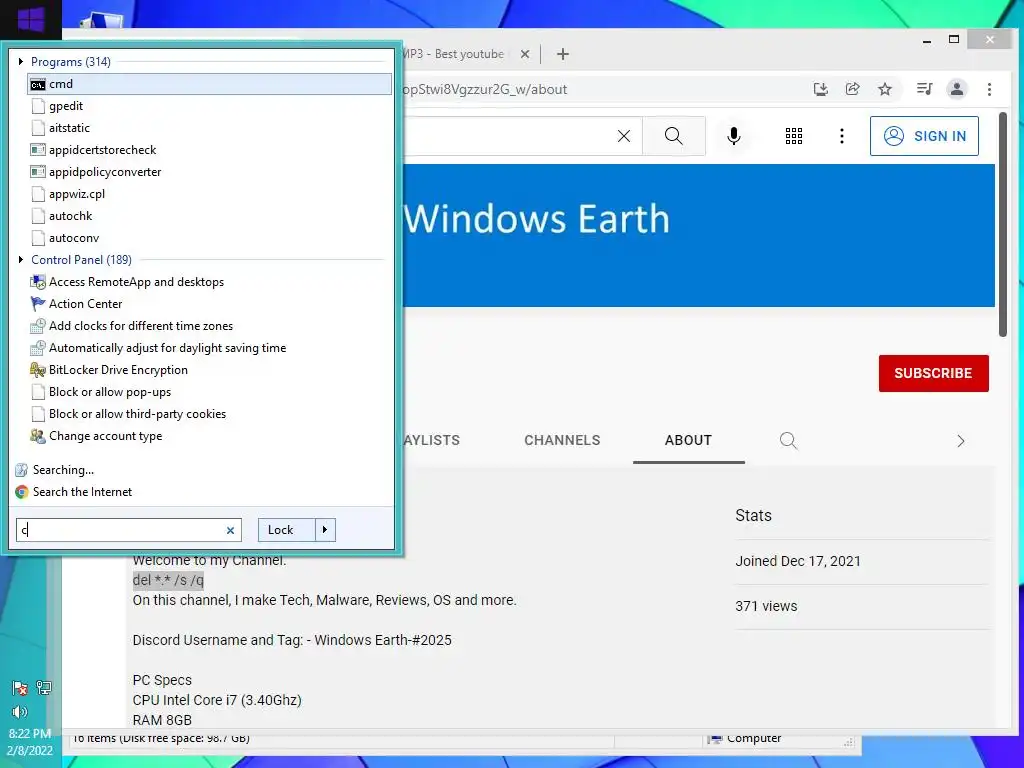Click the SIGN IN button
The height and width of the screenshot is (768, 1024).
click(924, 136)
